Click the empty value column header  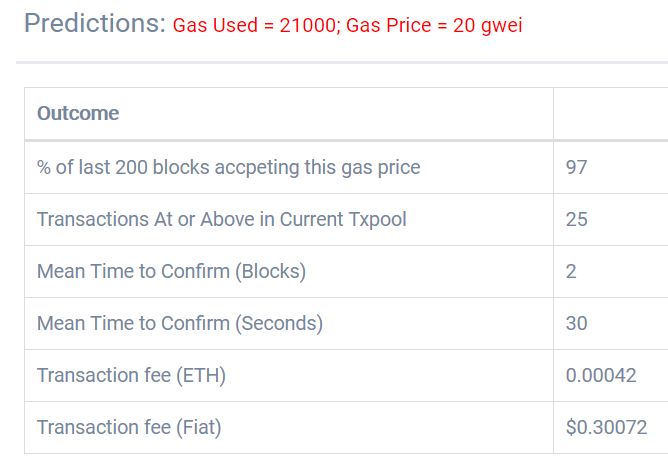610,113
